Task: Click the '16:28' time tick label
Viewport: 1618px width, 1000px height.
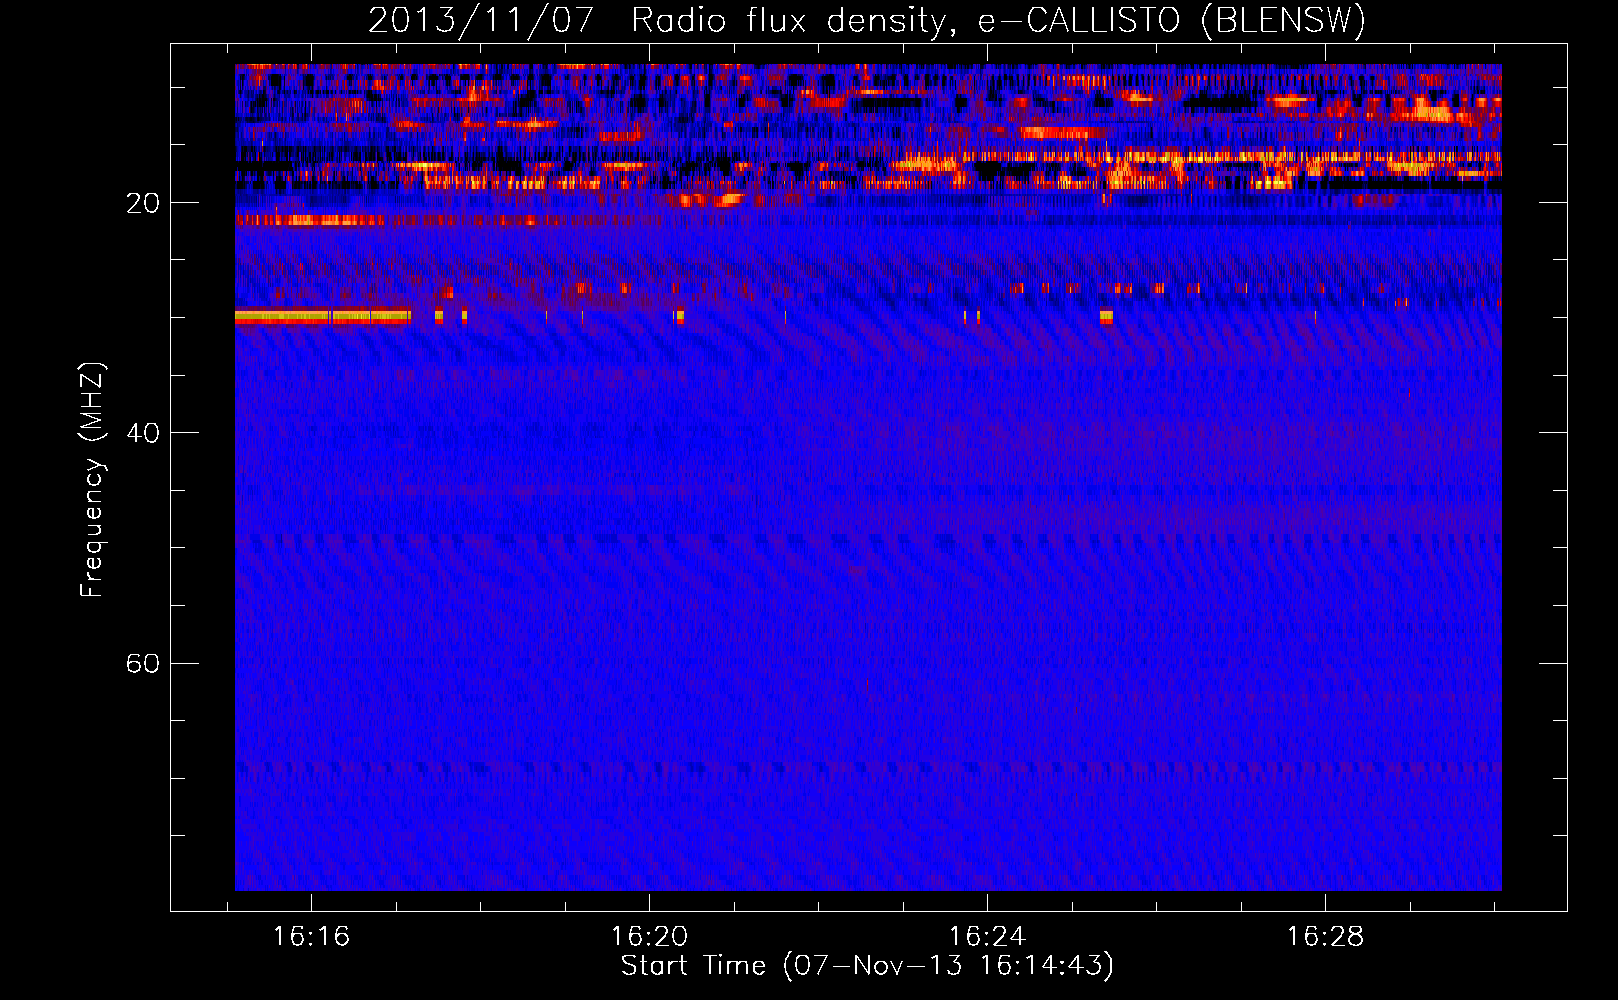Action: pyautogui.click(x=1325, y=937)
